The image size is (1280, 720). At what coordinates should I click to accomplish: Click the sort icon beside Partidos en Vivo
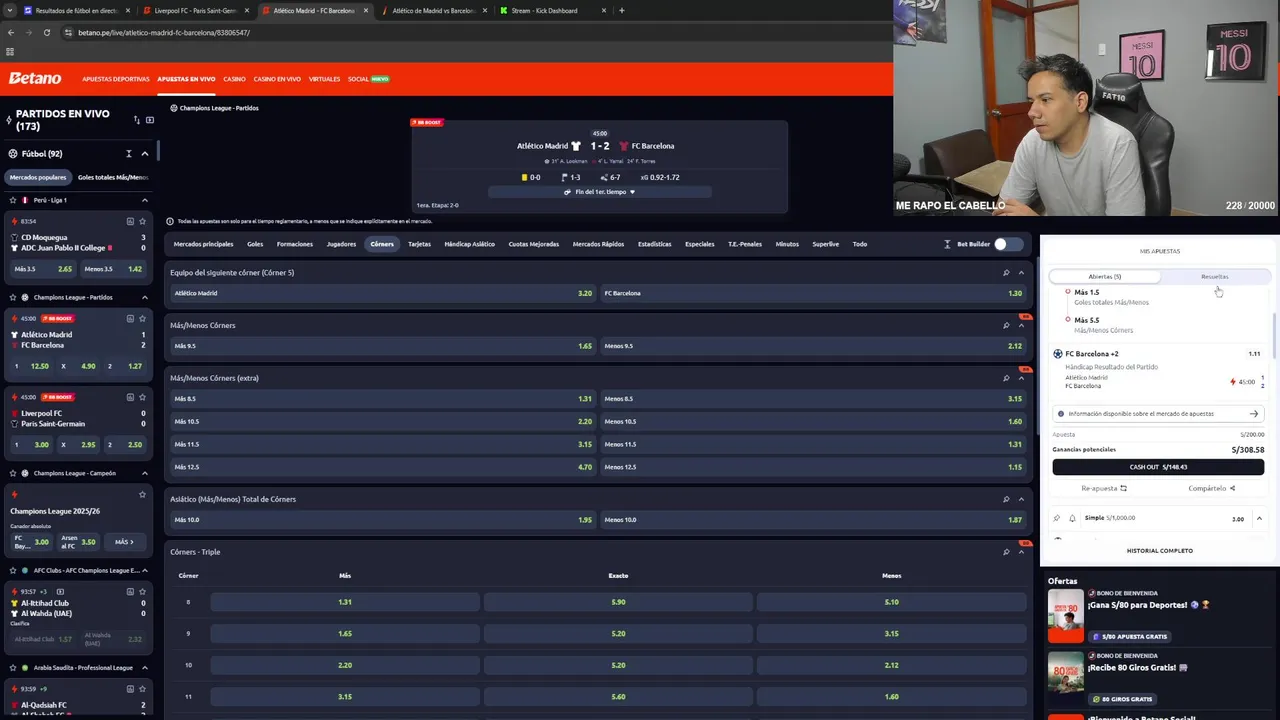(x=137, y=120)
